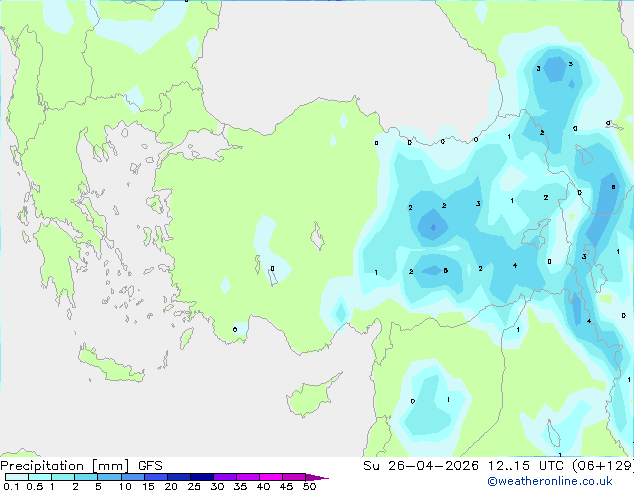Click the 5–10 mm legend color swatch
634x490 pixels.
coord(109,477)
